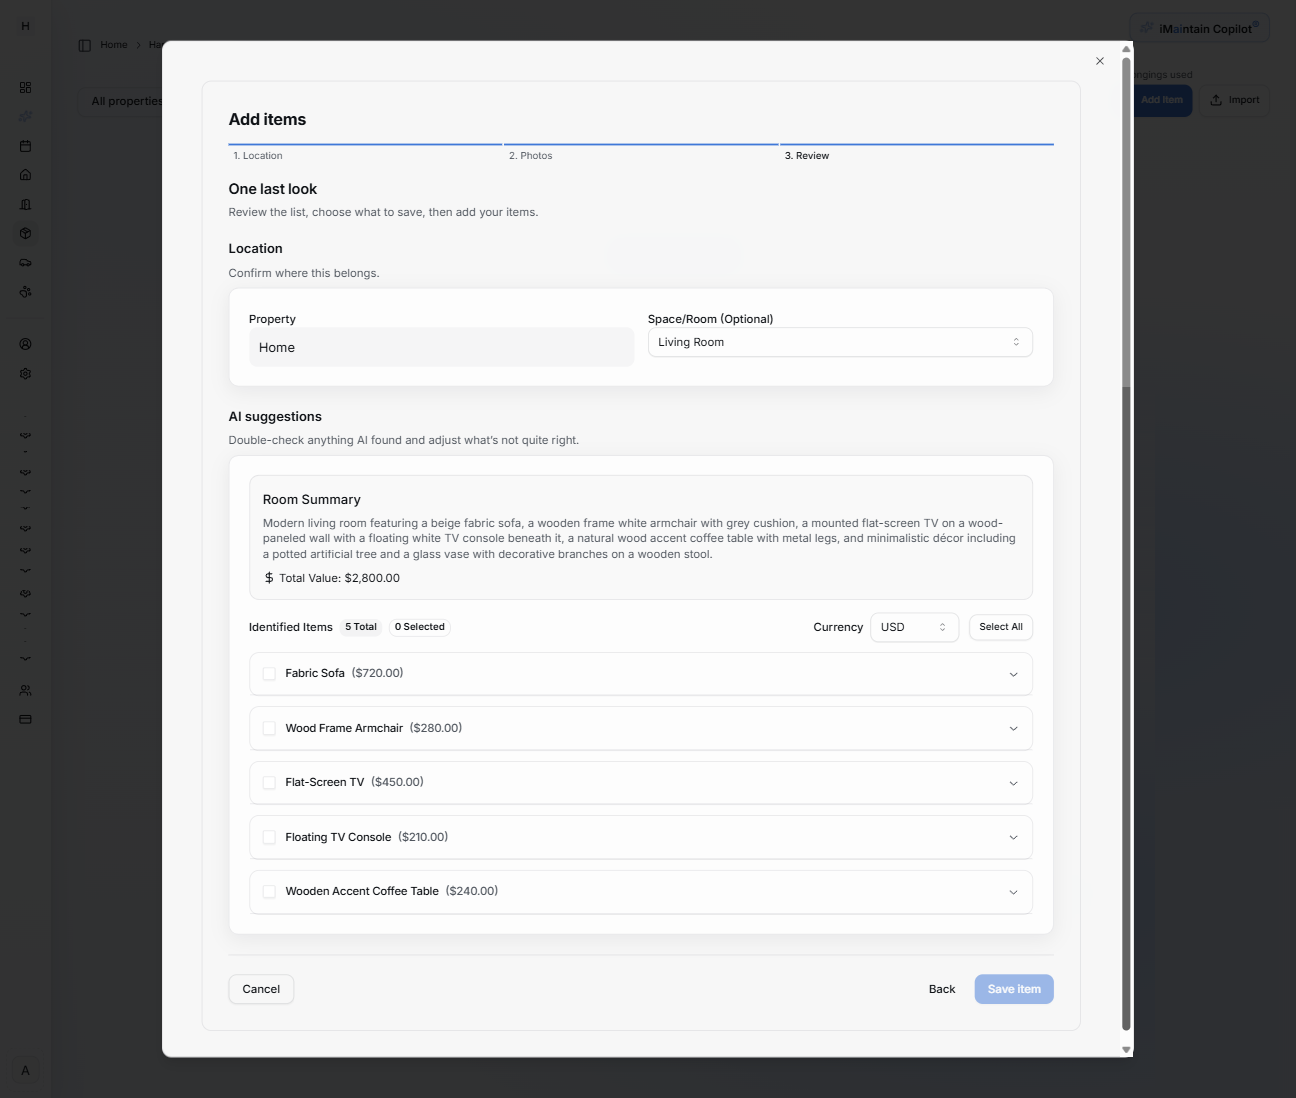Click the Select All button
This screenshot has height=1098, width=1296.
(1000, 627)
